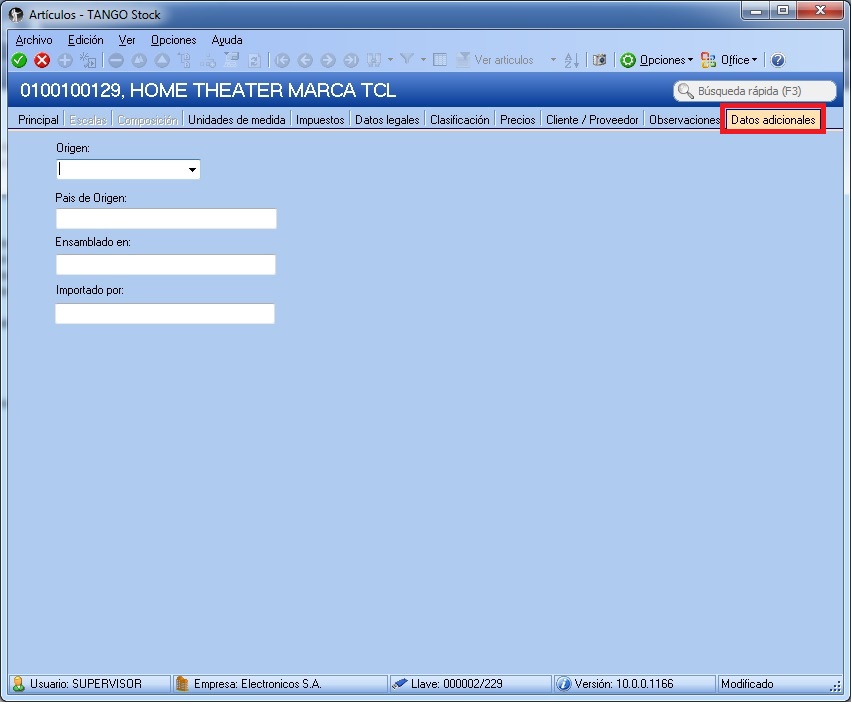Click the Office icon in toolbar

(x=708, y=60)
